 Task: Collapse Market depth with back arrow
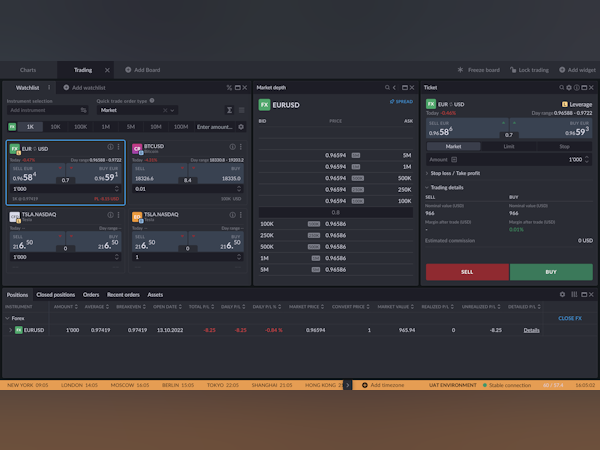(395, 88)
